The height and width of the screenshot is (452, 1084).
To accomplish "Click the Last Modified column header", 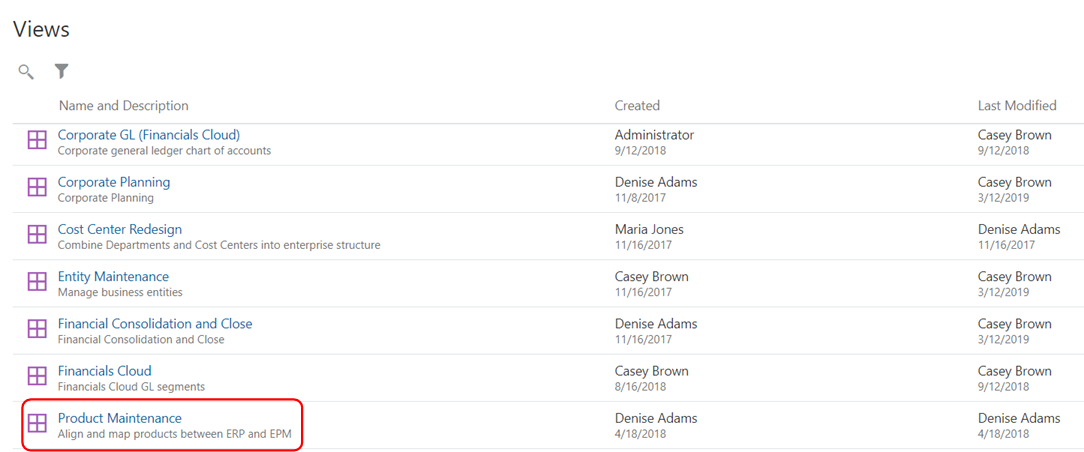I will (1017, 106).
